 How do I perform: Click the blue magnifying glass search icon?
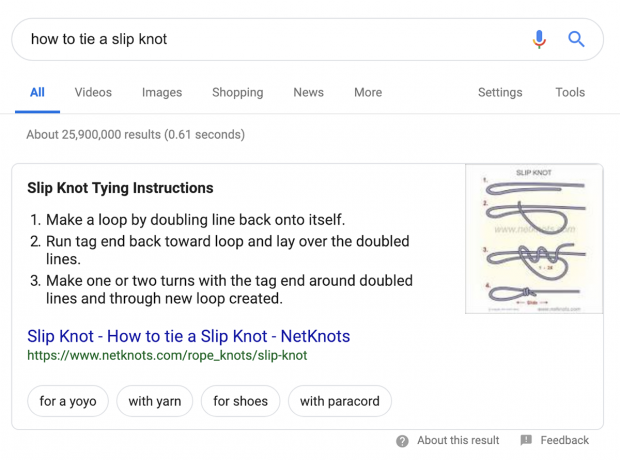pyautogui.click(x=576, y=40)
